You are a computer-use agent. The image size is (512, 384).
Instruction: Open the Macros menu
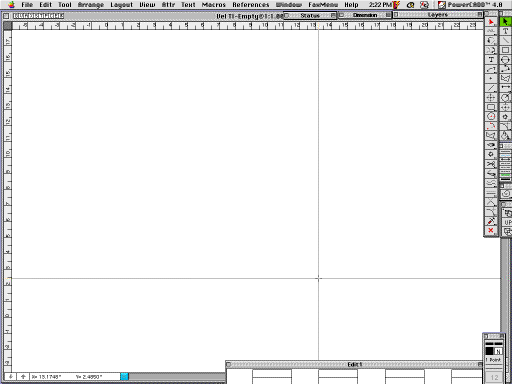pos(214,5)
